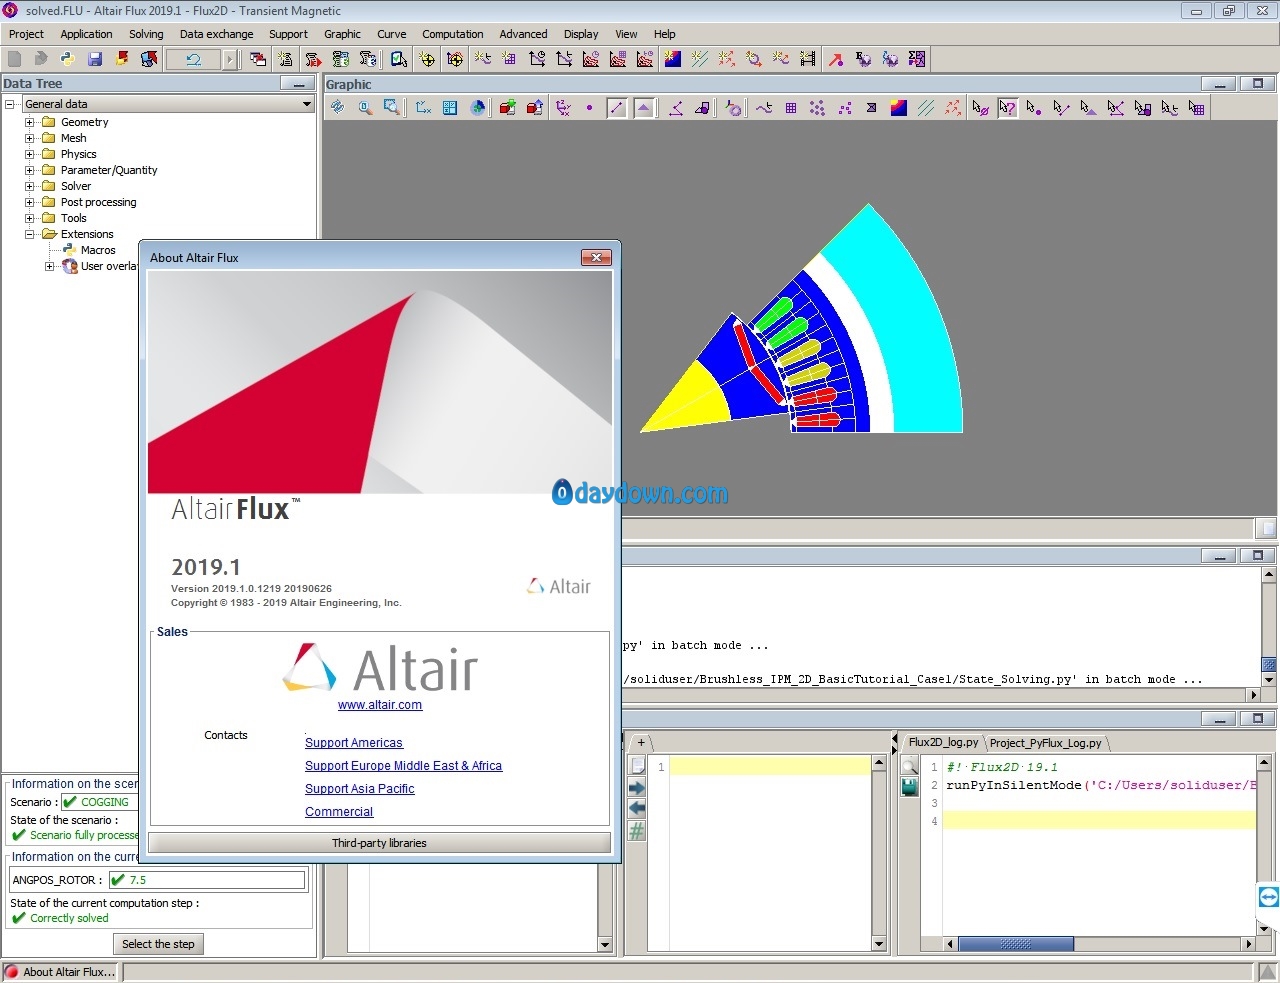1280x983 pixels.
Task: Click the zoom all magnifier icon
Action: (x=365, y=108)
